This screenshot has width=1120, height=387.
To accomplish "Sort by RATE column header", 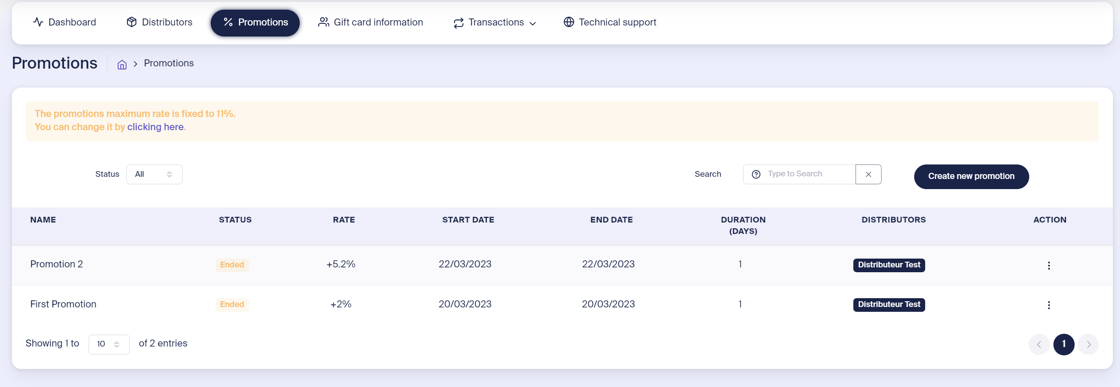I will coord(344,220).
